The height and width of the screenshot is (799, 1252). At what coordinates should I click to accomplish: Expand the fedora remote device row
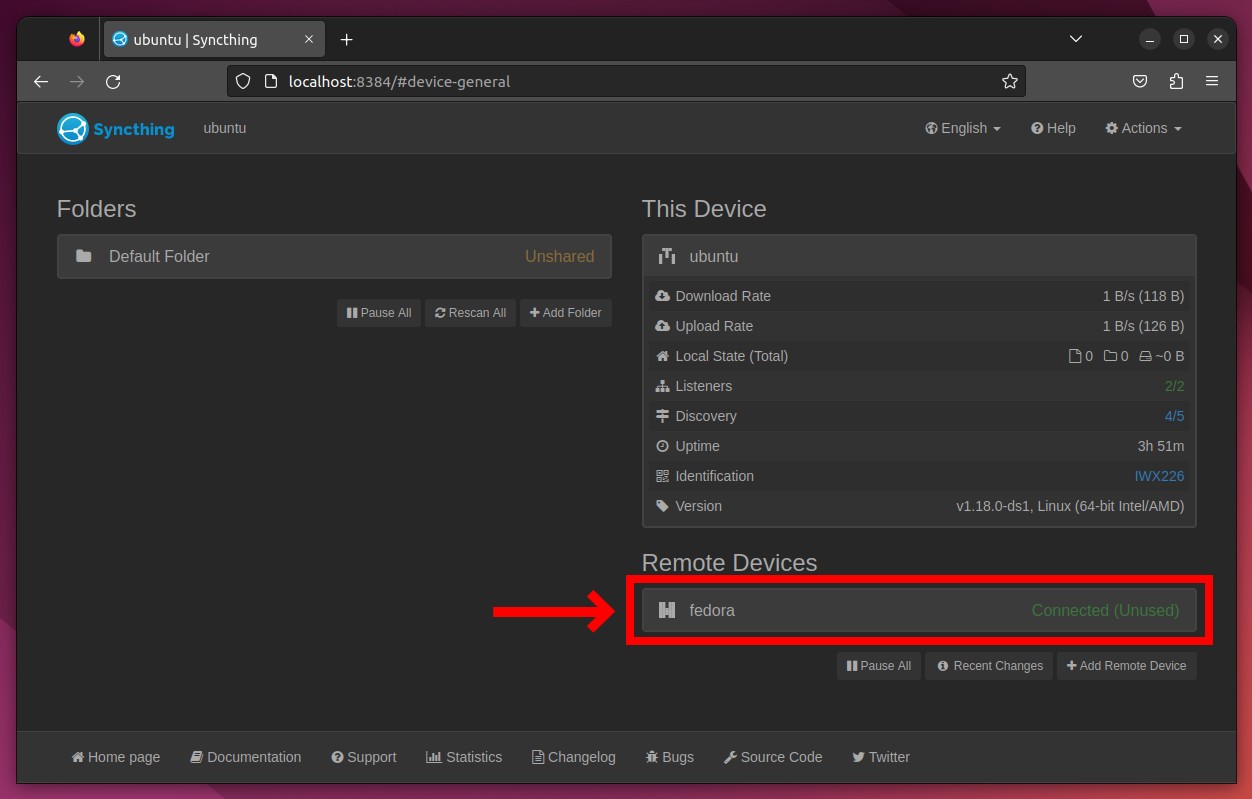pyautogui.click(x=919, y=610)
